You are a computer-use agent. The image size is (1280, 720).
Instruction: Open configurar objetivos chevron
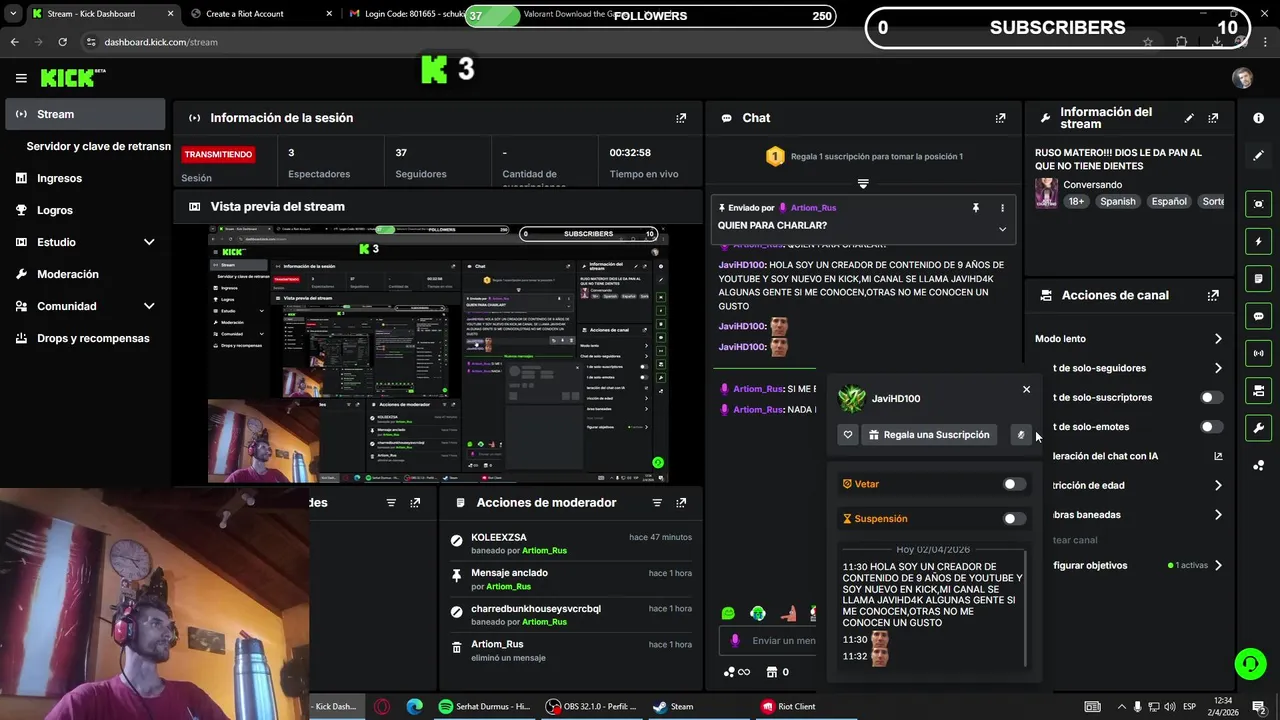(x=1218, y=565)
